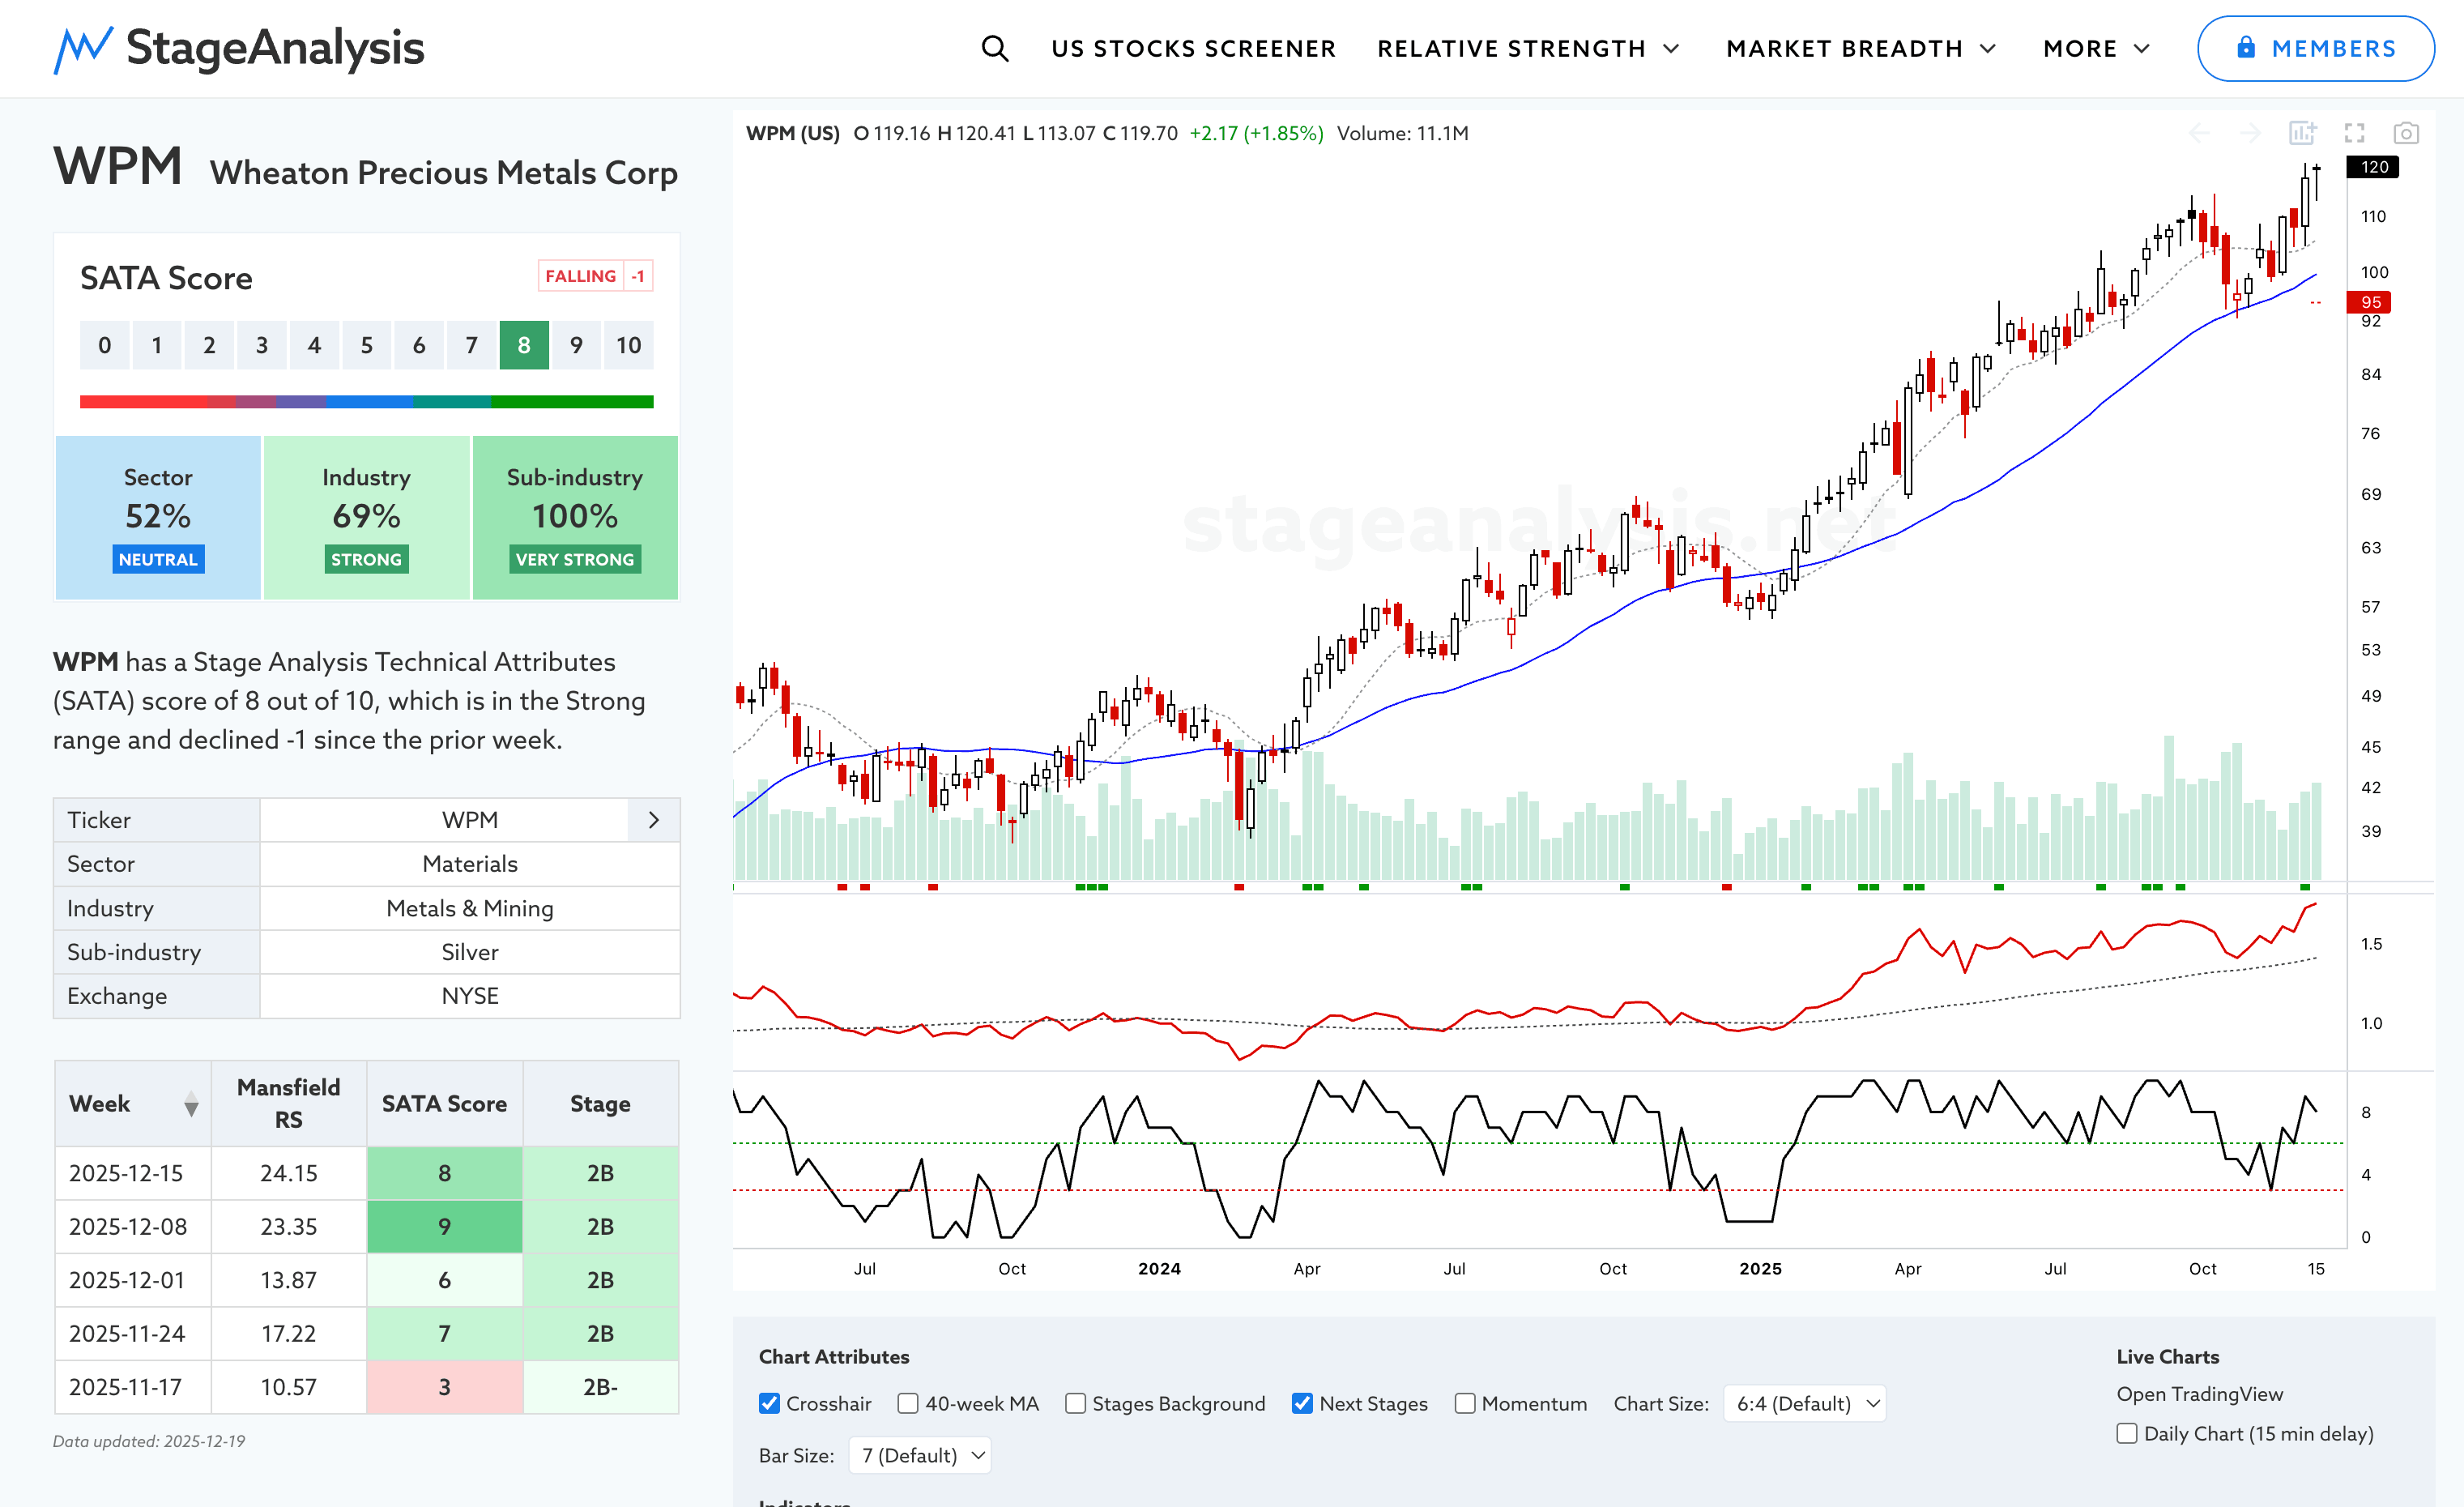Enable the Stages Background checkbox
This screenshot has width=2464, height=1507.
[1075, 1403]
